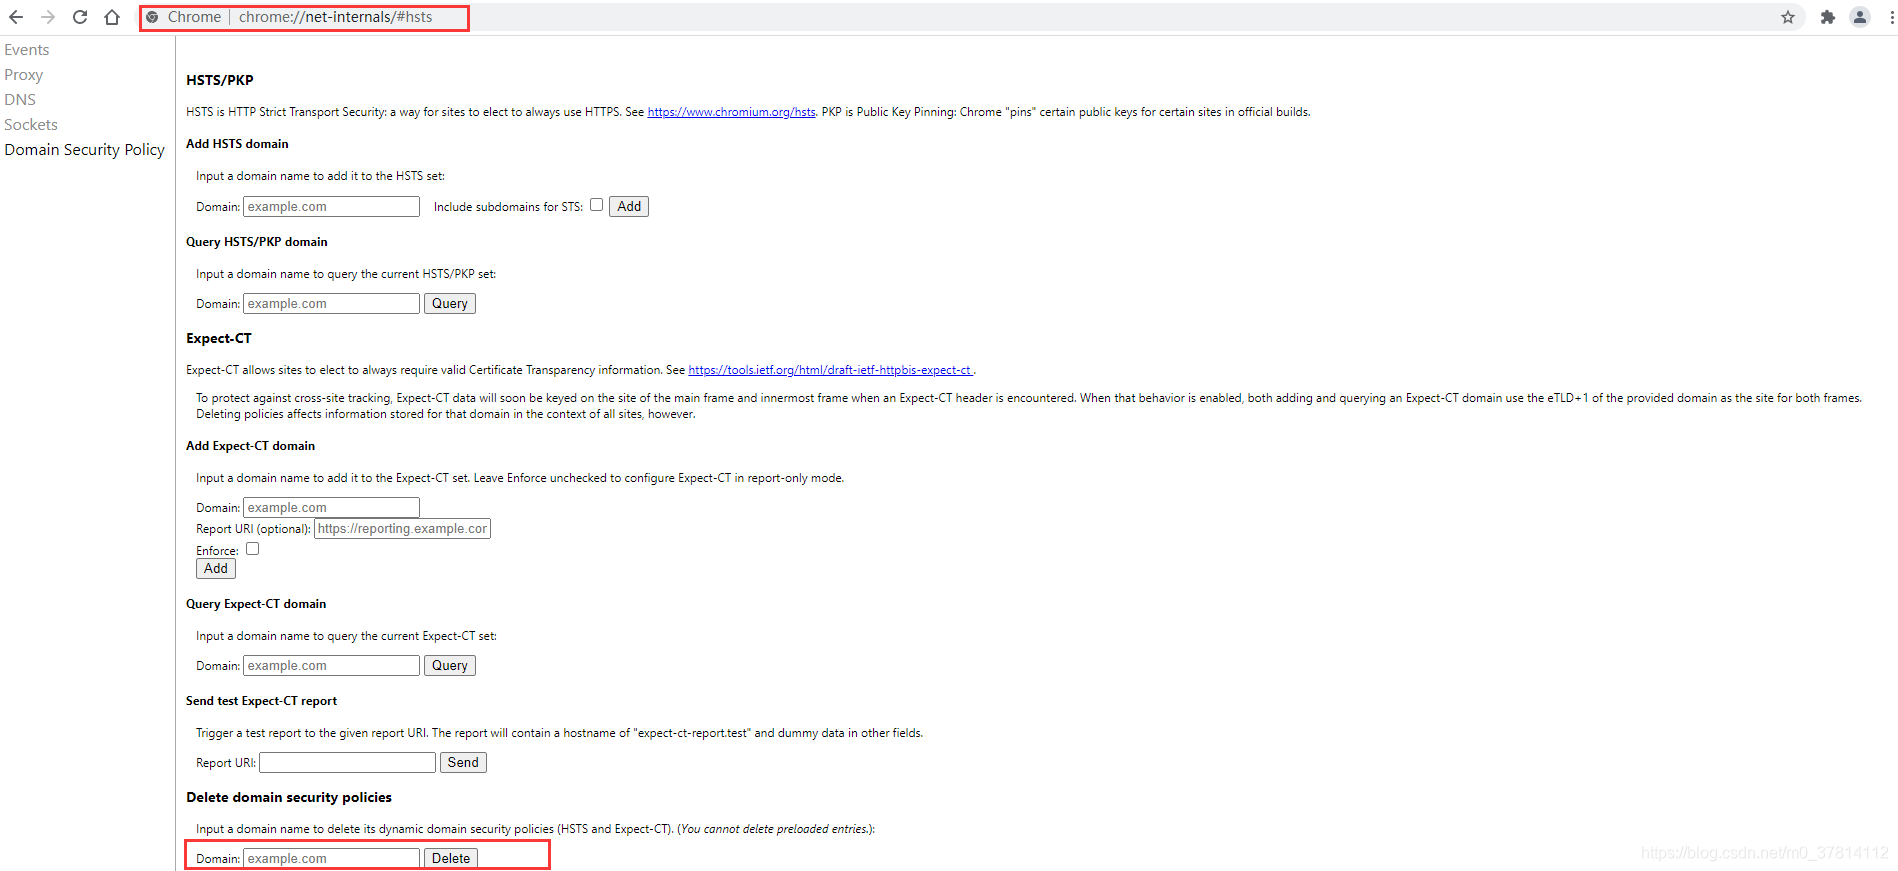Click the Send test report button
Viewport: 1898px width, 871px height.
[463, 763]
